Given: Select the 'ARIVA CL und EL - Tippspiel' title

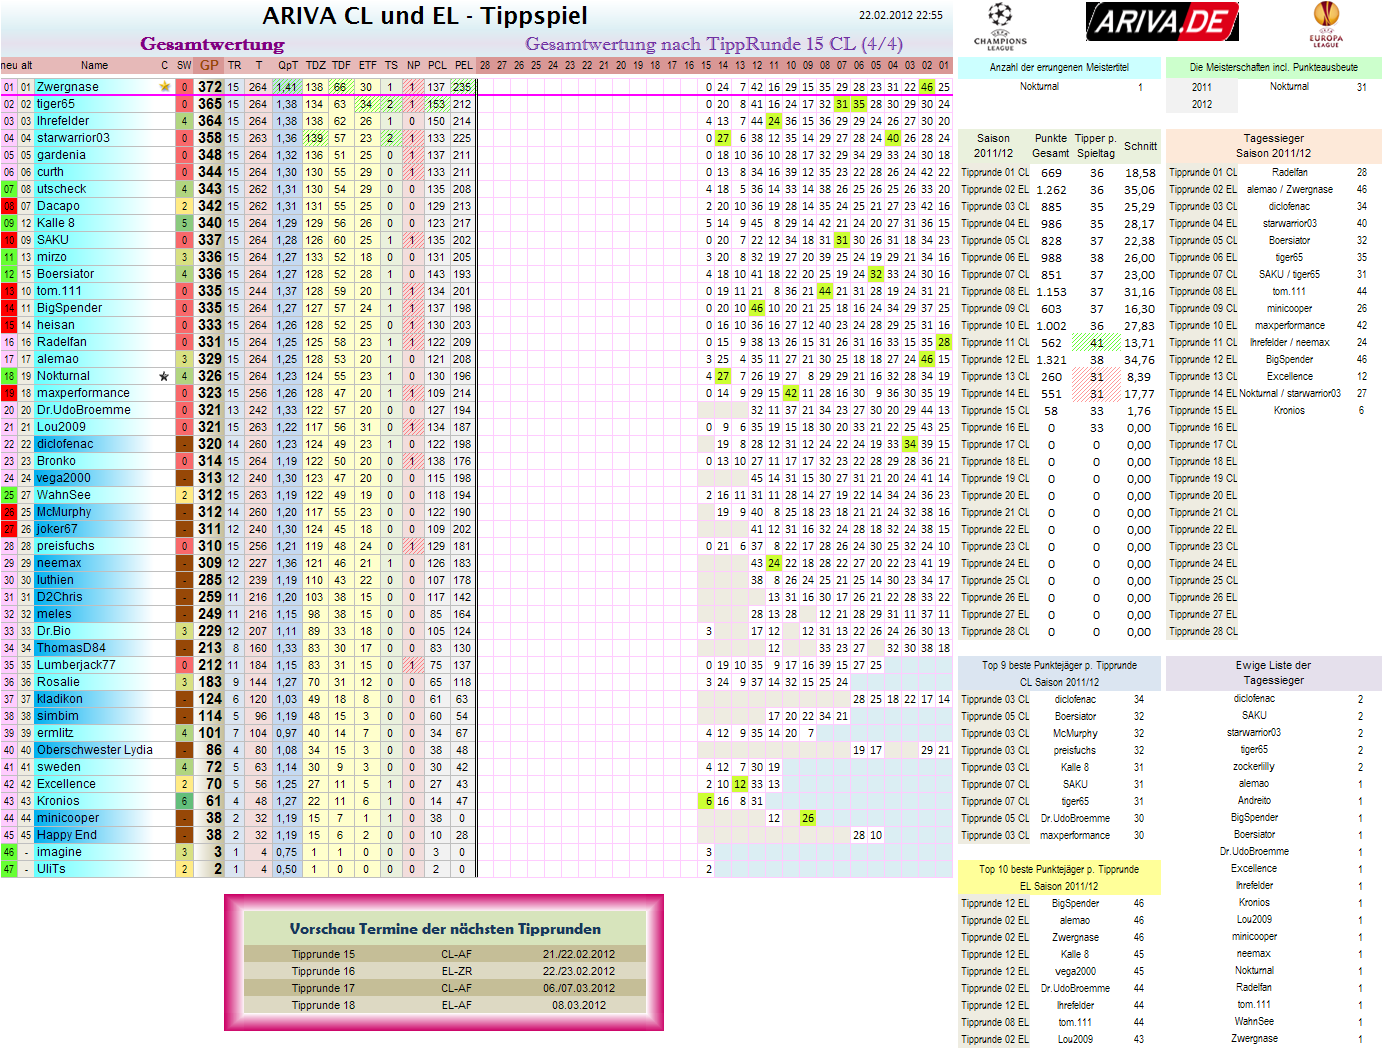Looking at the screenshot, I should click(425, 16).
